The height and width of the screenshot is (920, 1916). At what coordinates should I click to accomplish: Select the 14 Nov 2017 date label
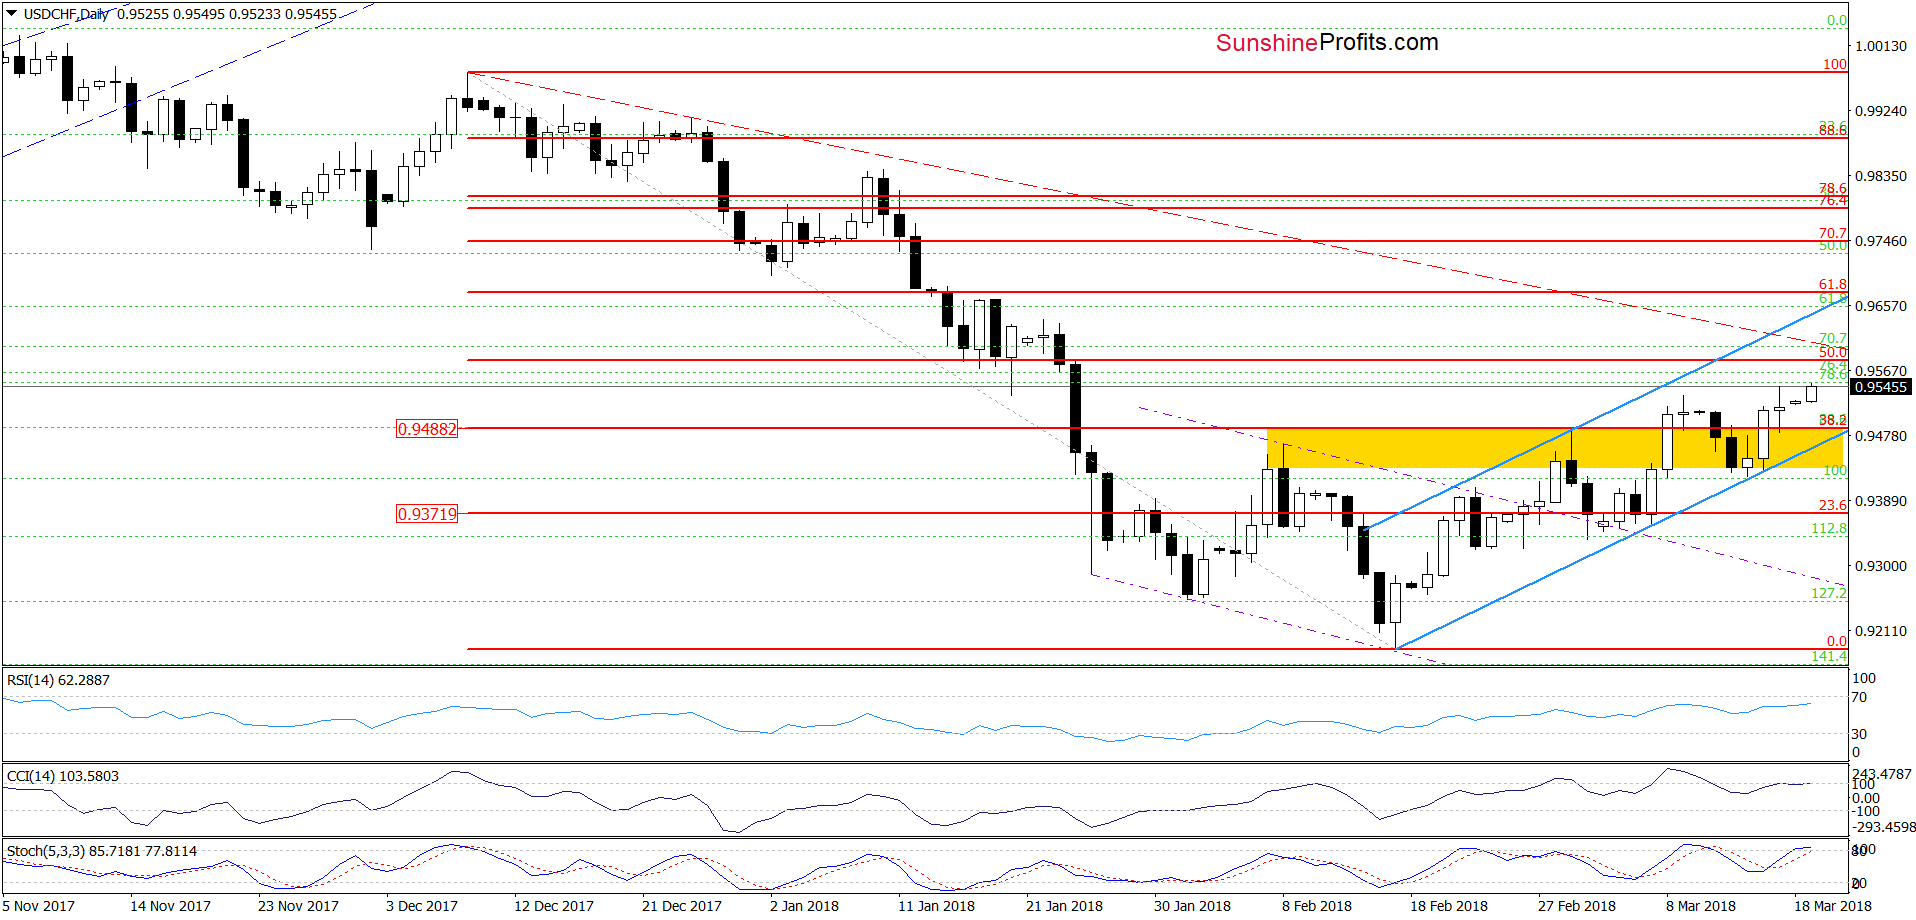170,906
